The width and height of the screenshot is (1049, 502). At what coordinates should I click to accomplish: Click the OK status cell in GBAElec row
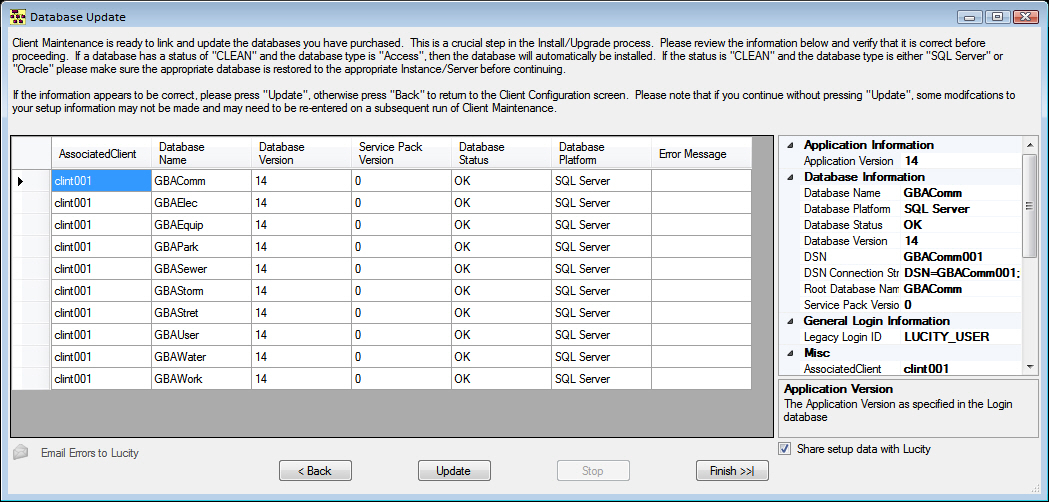click(x=502, y=203)
